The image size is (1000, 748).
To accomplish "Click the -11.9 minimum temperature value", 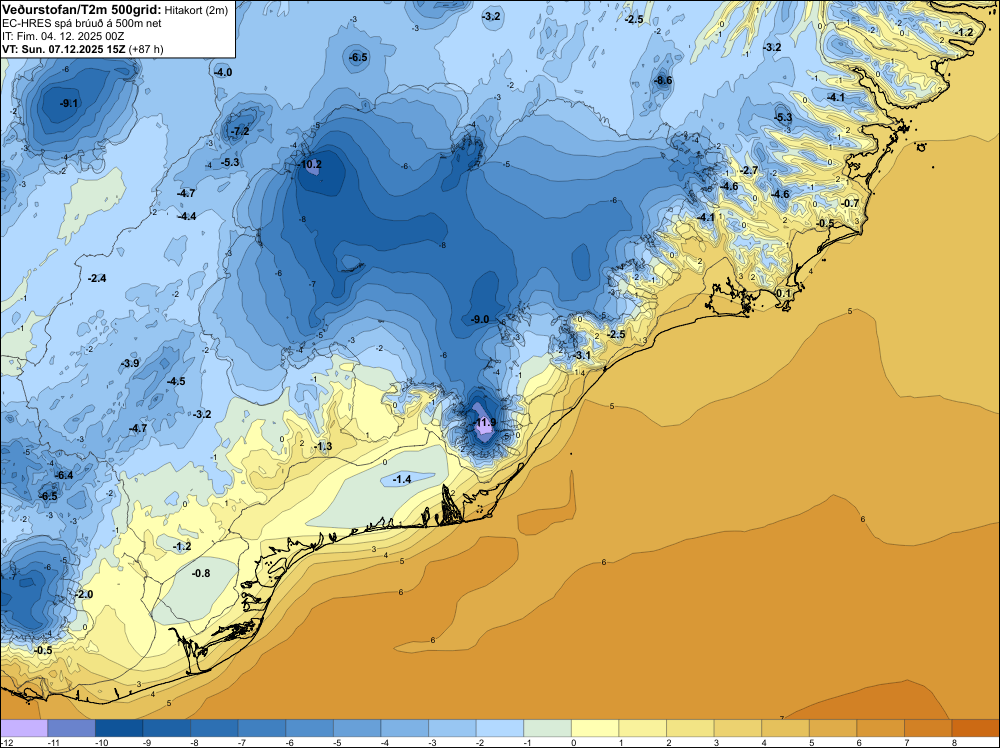I will click(485, 422).
